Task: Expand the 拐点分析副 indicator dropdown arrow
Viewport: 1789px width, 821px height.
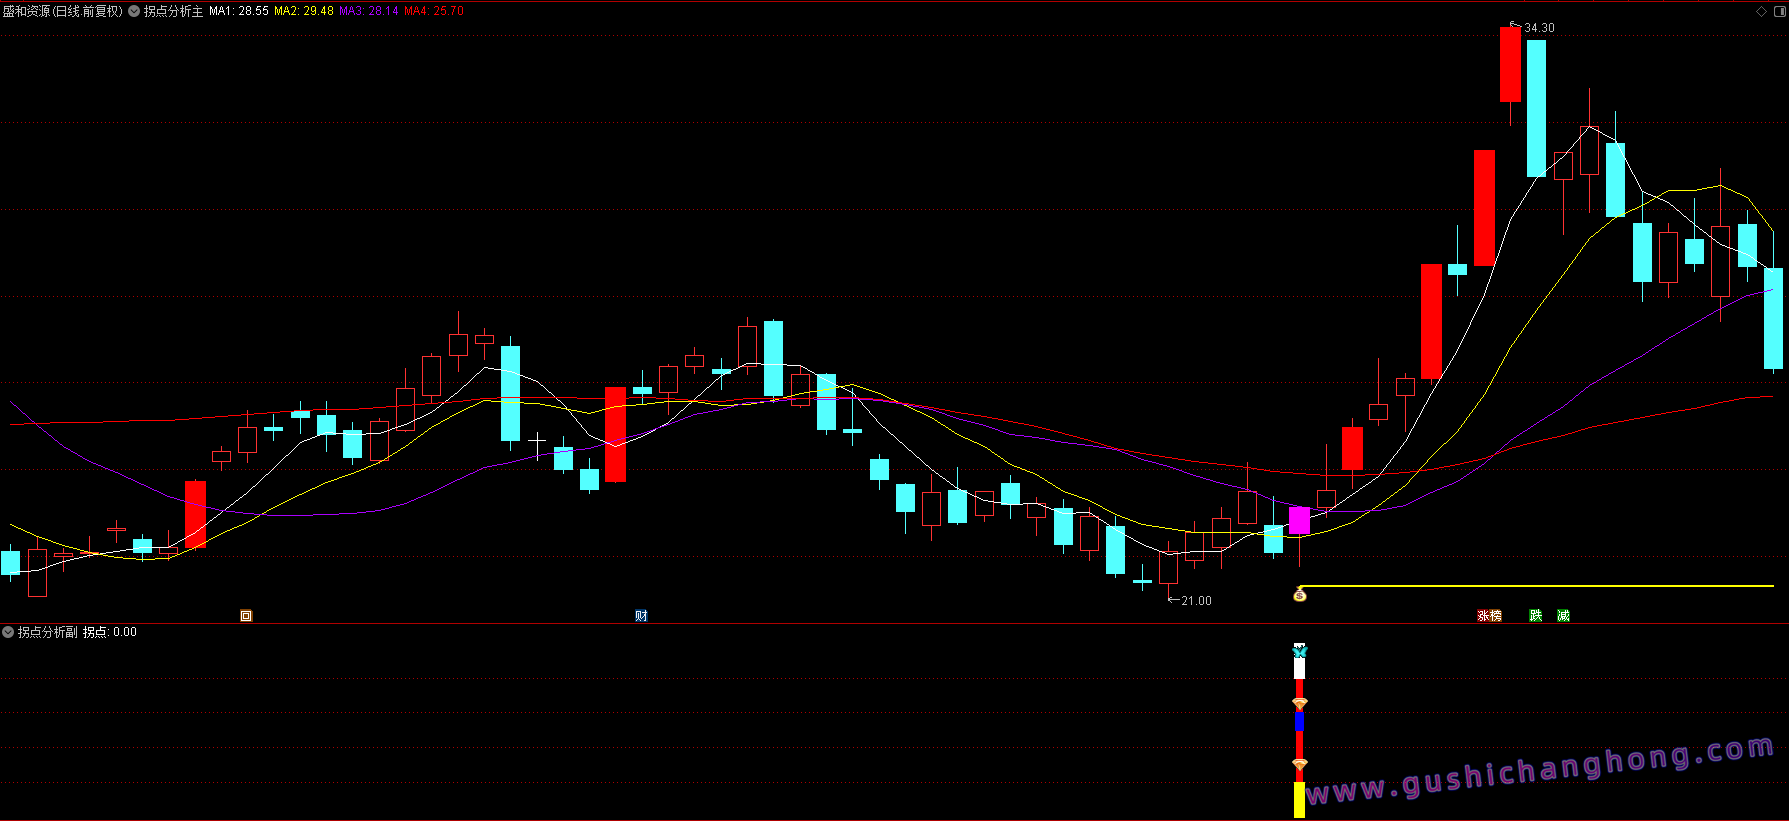Action: [x=8, y=632]
